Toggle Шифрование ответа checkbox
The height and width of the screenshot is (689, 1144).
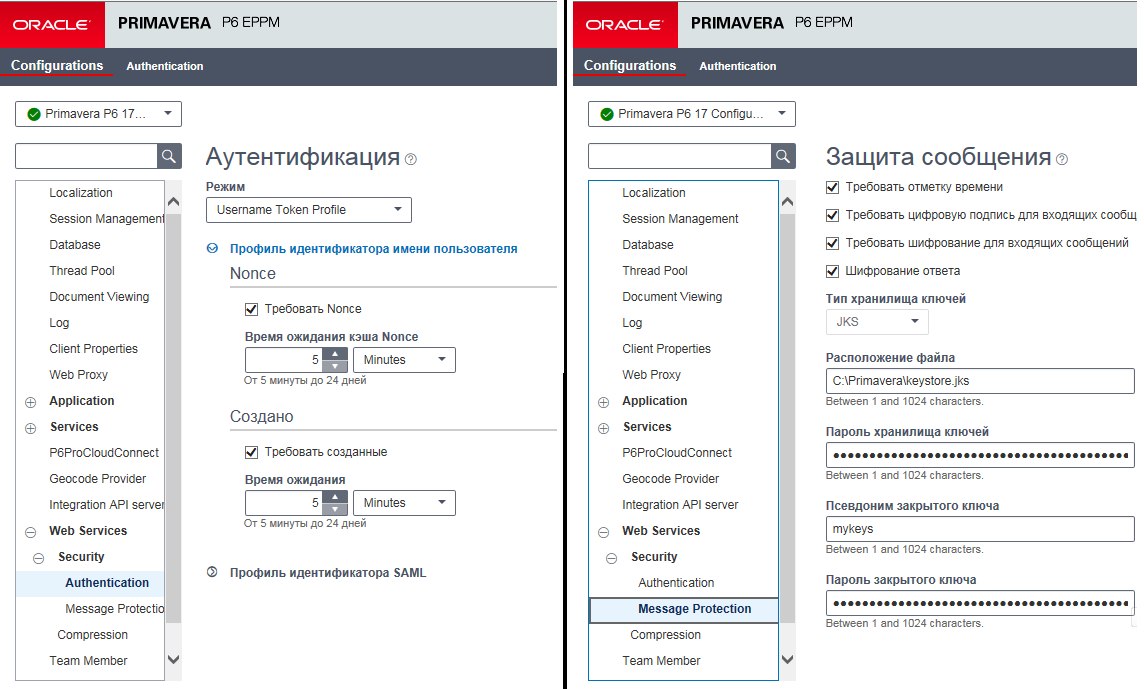[832, 272]
